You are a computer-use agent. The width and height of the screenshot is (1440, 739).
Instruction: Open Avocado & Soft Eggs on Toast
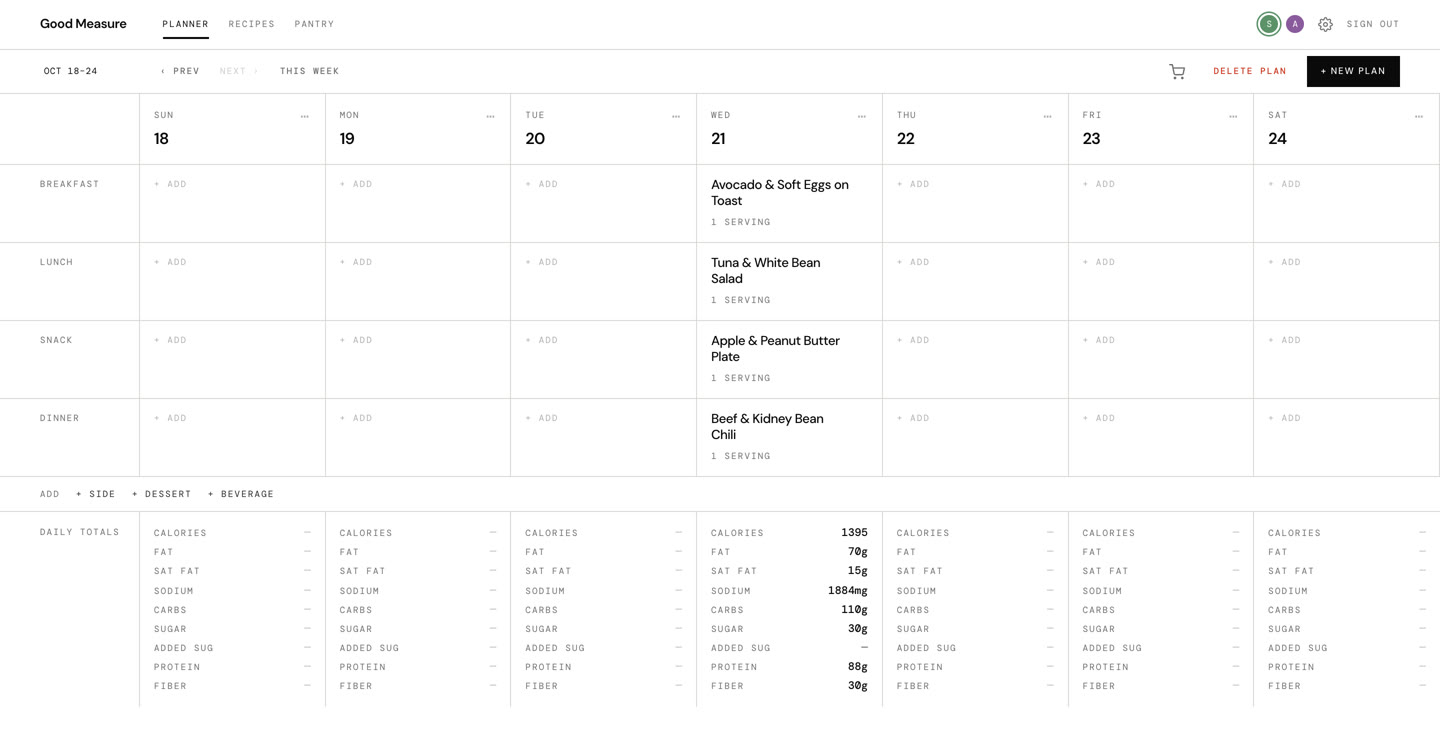pos(780,193)
